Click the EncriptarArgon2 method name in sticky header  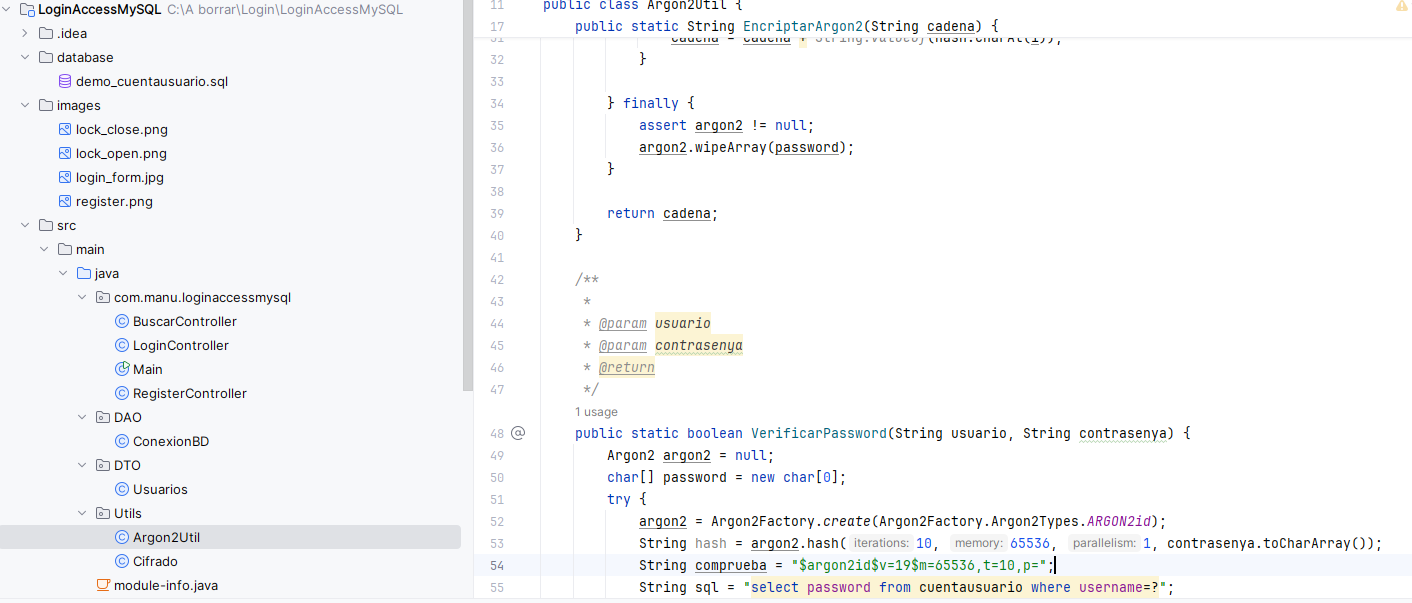(802, 26)
